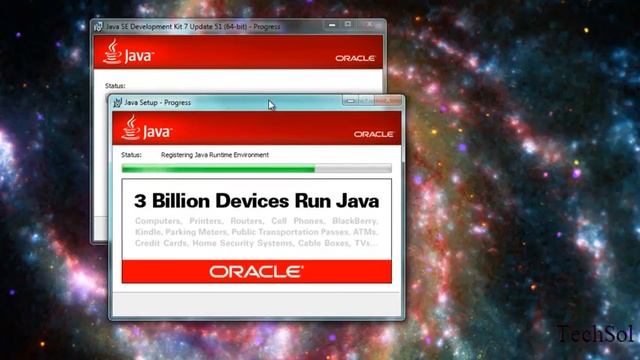640x360 pixels.
Task: Click the Oracle logo in the Development Kit window
Action: (355, 58)
